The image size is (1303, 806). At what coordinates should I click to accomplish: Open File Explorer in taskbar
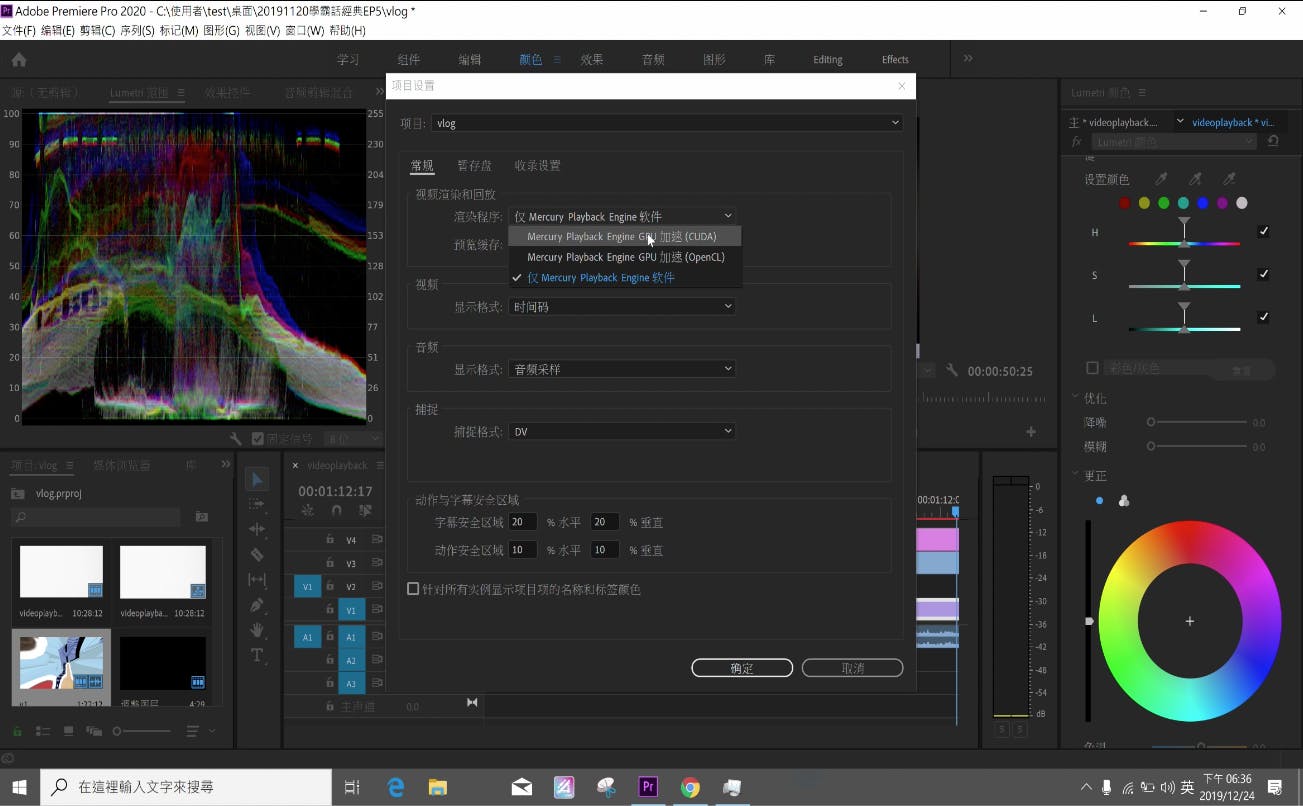pyautogui.click(x=437, y=787)
